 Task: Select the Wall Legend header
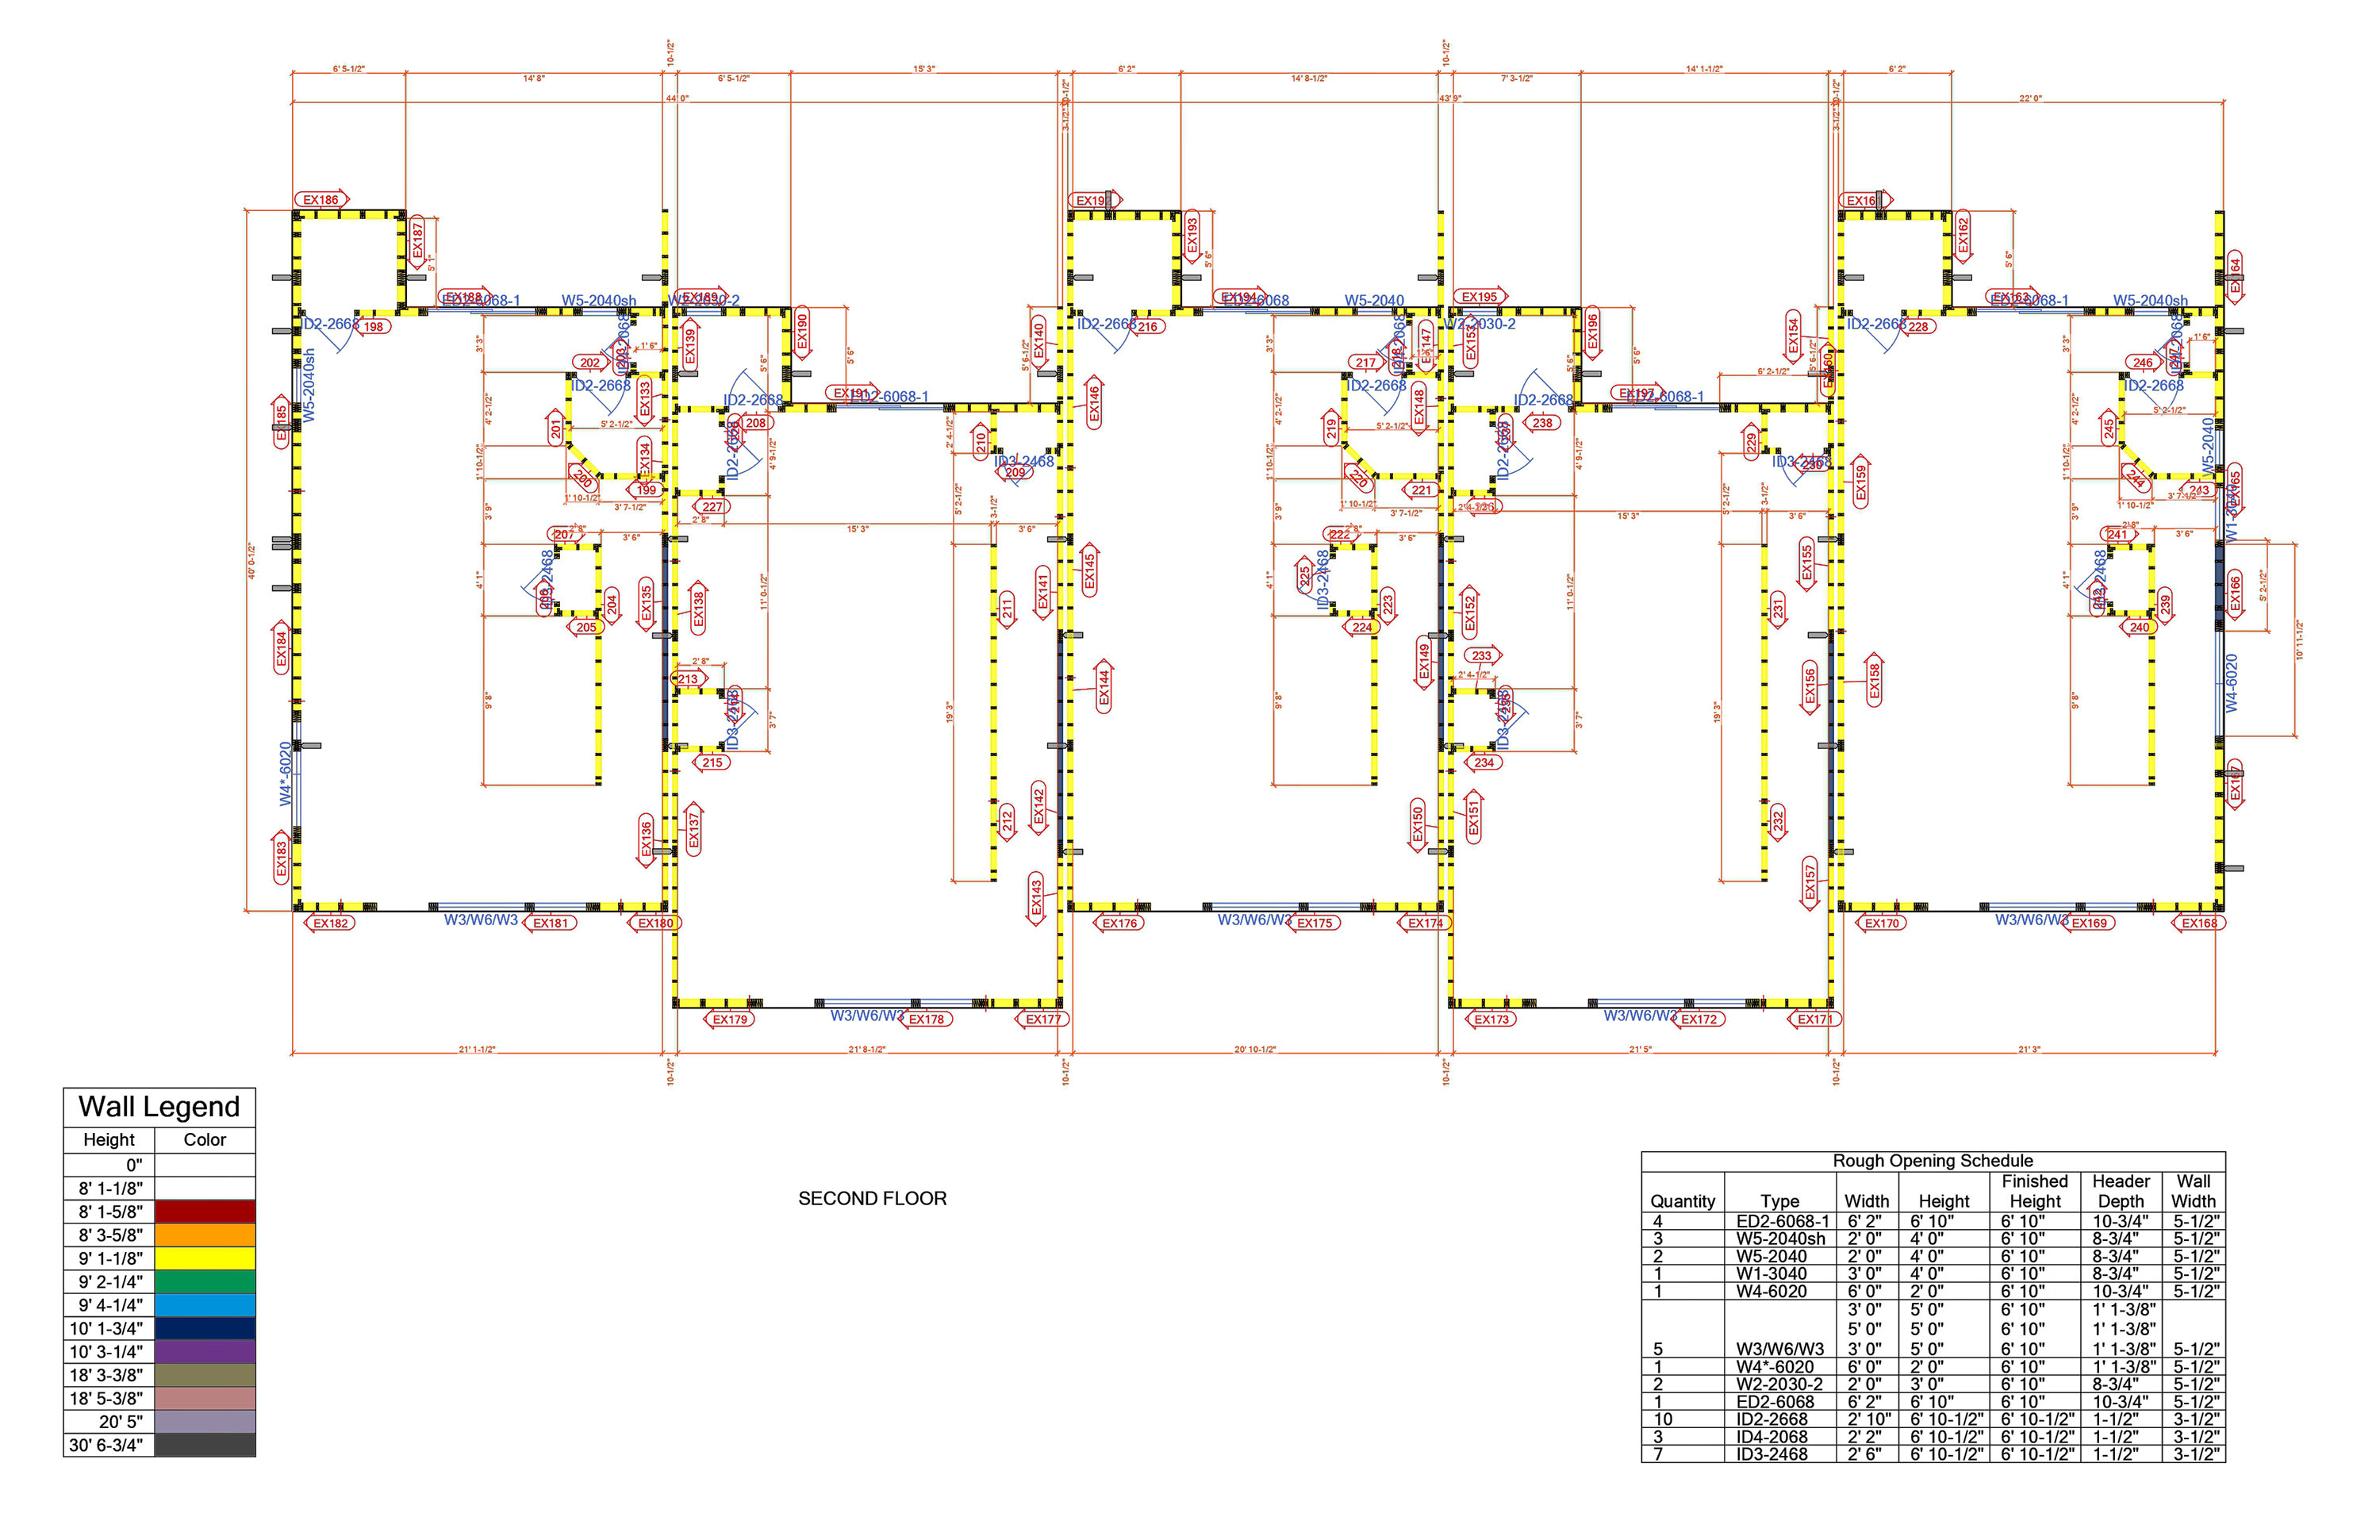[x=159, y=1107]
